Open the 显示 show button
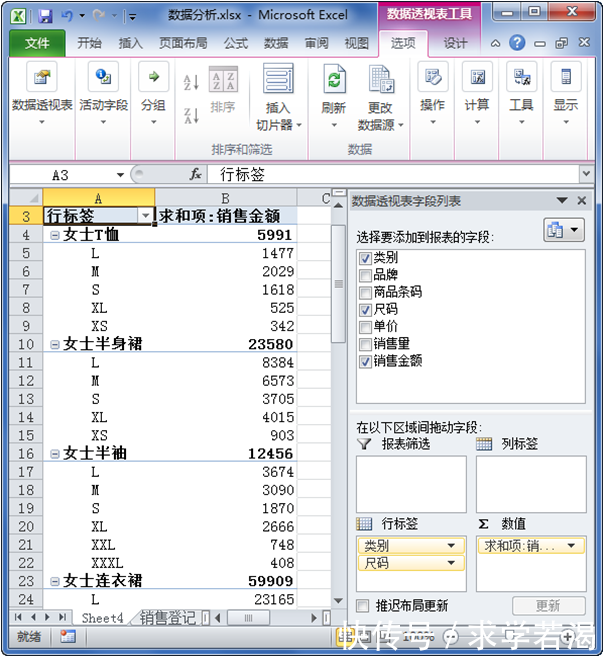Image resolution: width=604 pixels, height=657 pixels. [566, 94]
